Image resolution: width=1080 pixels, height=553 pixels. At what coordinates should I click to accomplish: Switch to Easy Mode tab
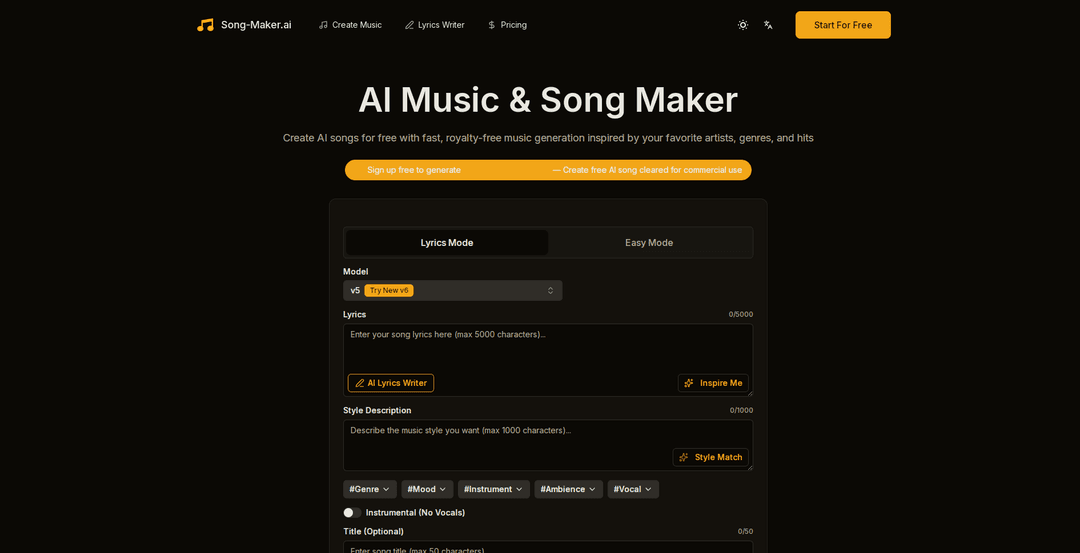pos(649,242)
